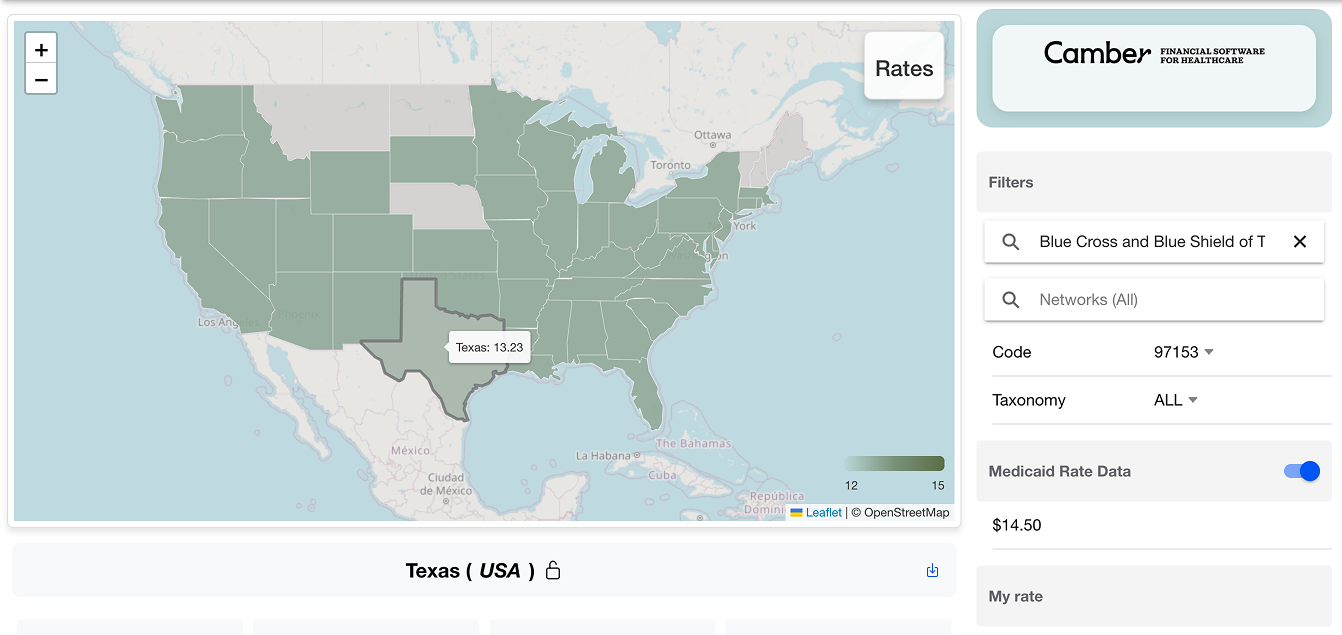
Task: Disable the Medicaid Rate Data toggle
Action: [1300, 470]
